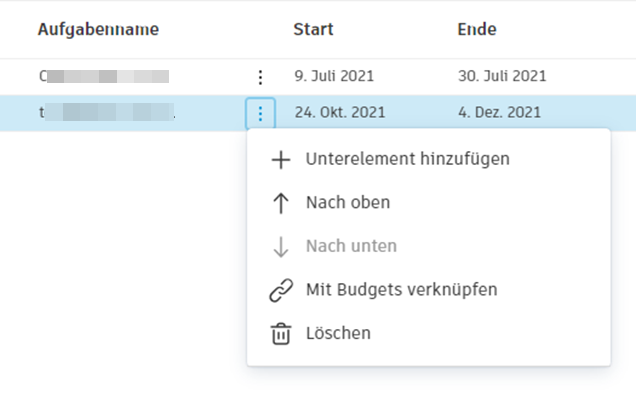Image resolution: width=636 pixels, height=408 pixels.
Task: Select the first task's name cell
Action: click(104, 76)
